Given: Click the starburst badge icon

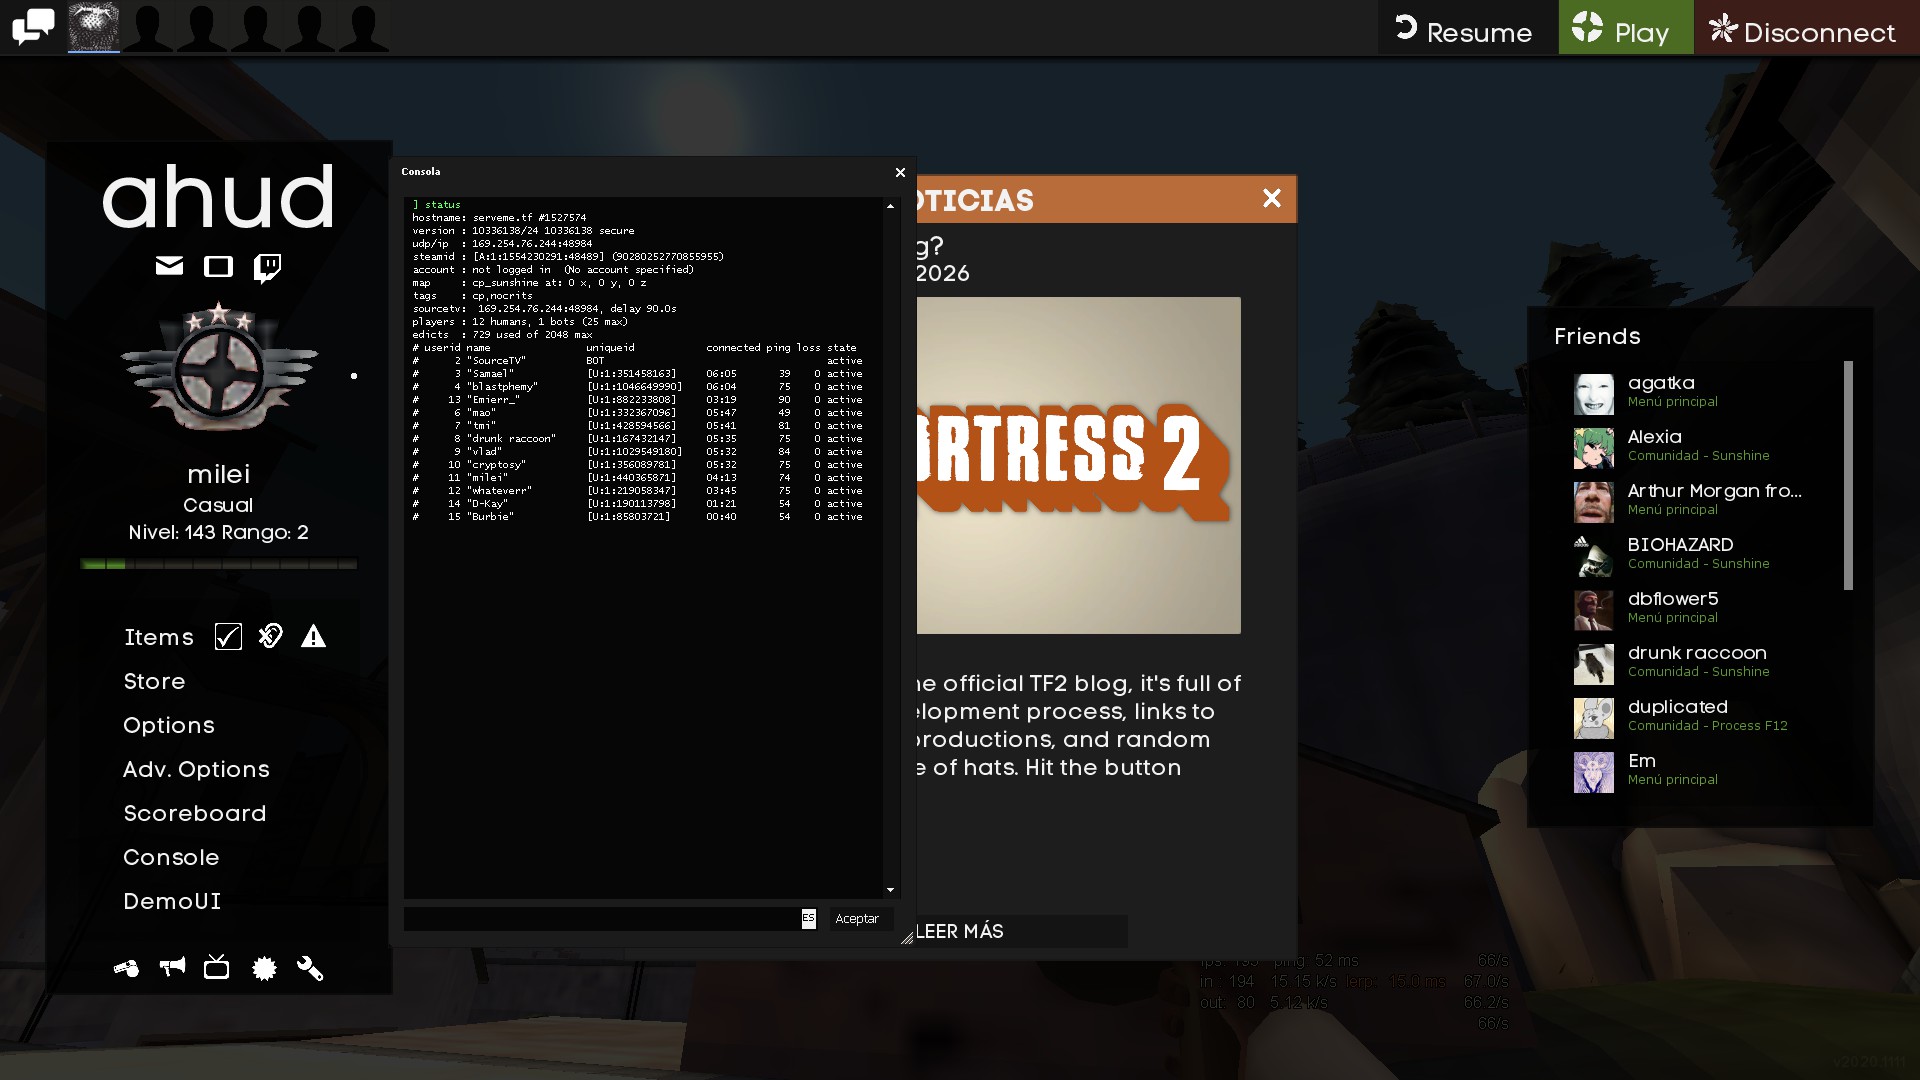Looking at the screenshot, I should [x=264, y=968].
